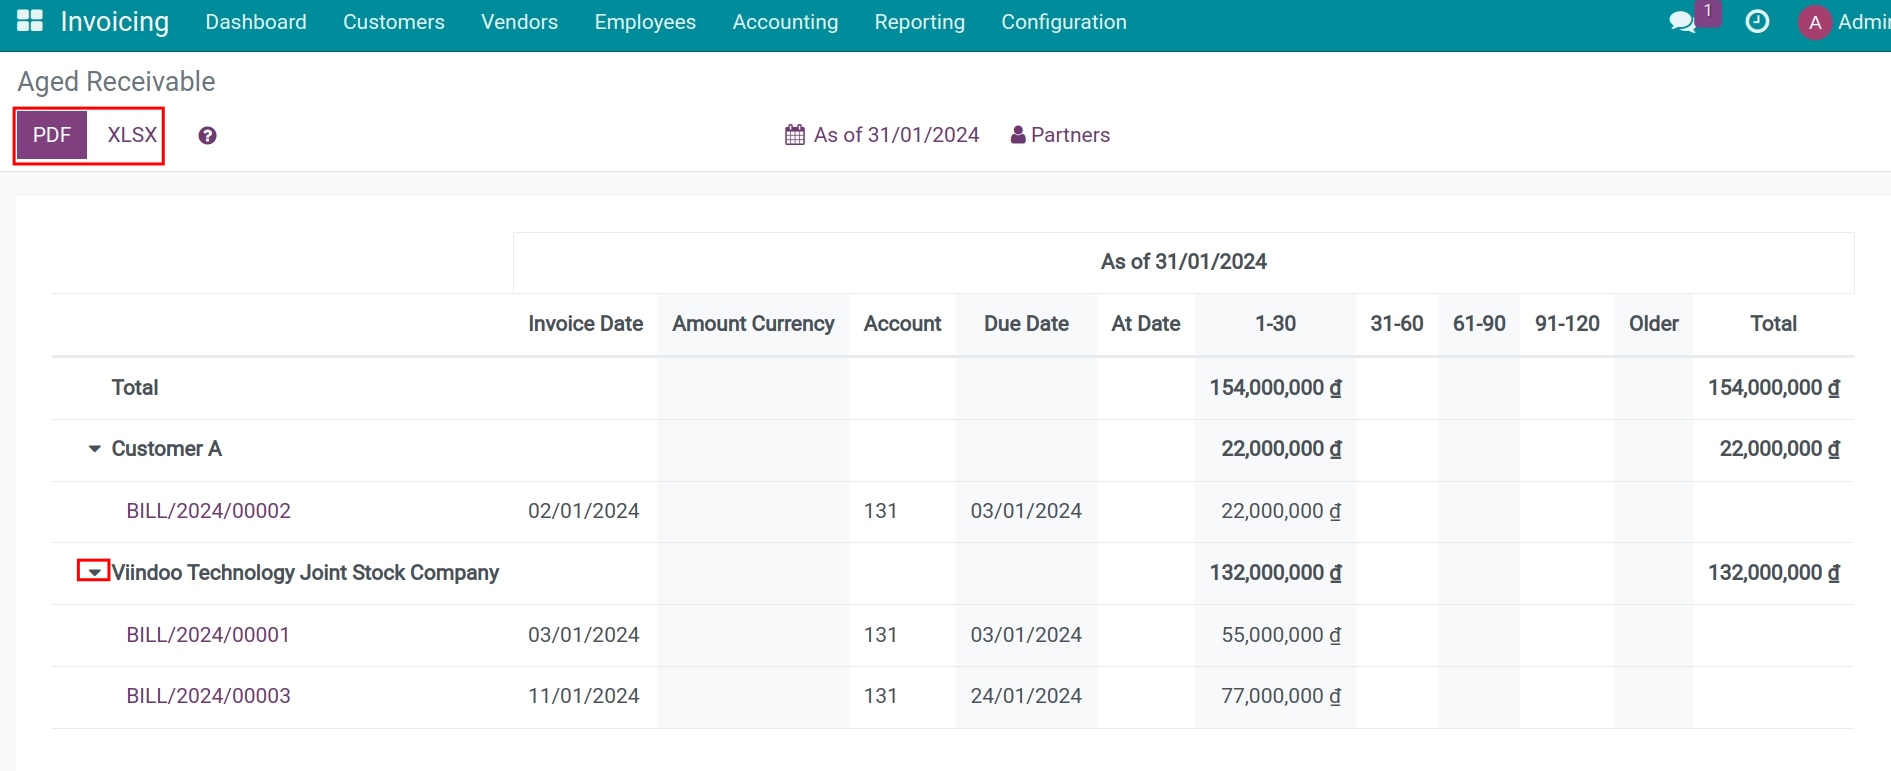
Task: Open invoice BILL/2024/00003
Action: pos(208,696)
